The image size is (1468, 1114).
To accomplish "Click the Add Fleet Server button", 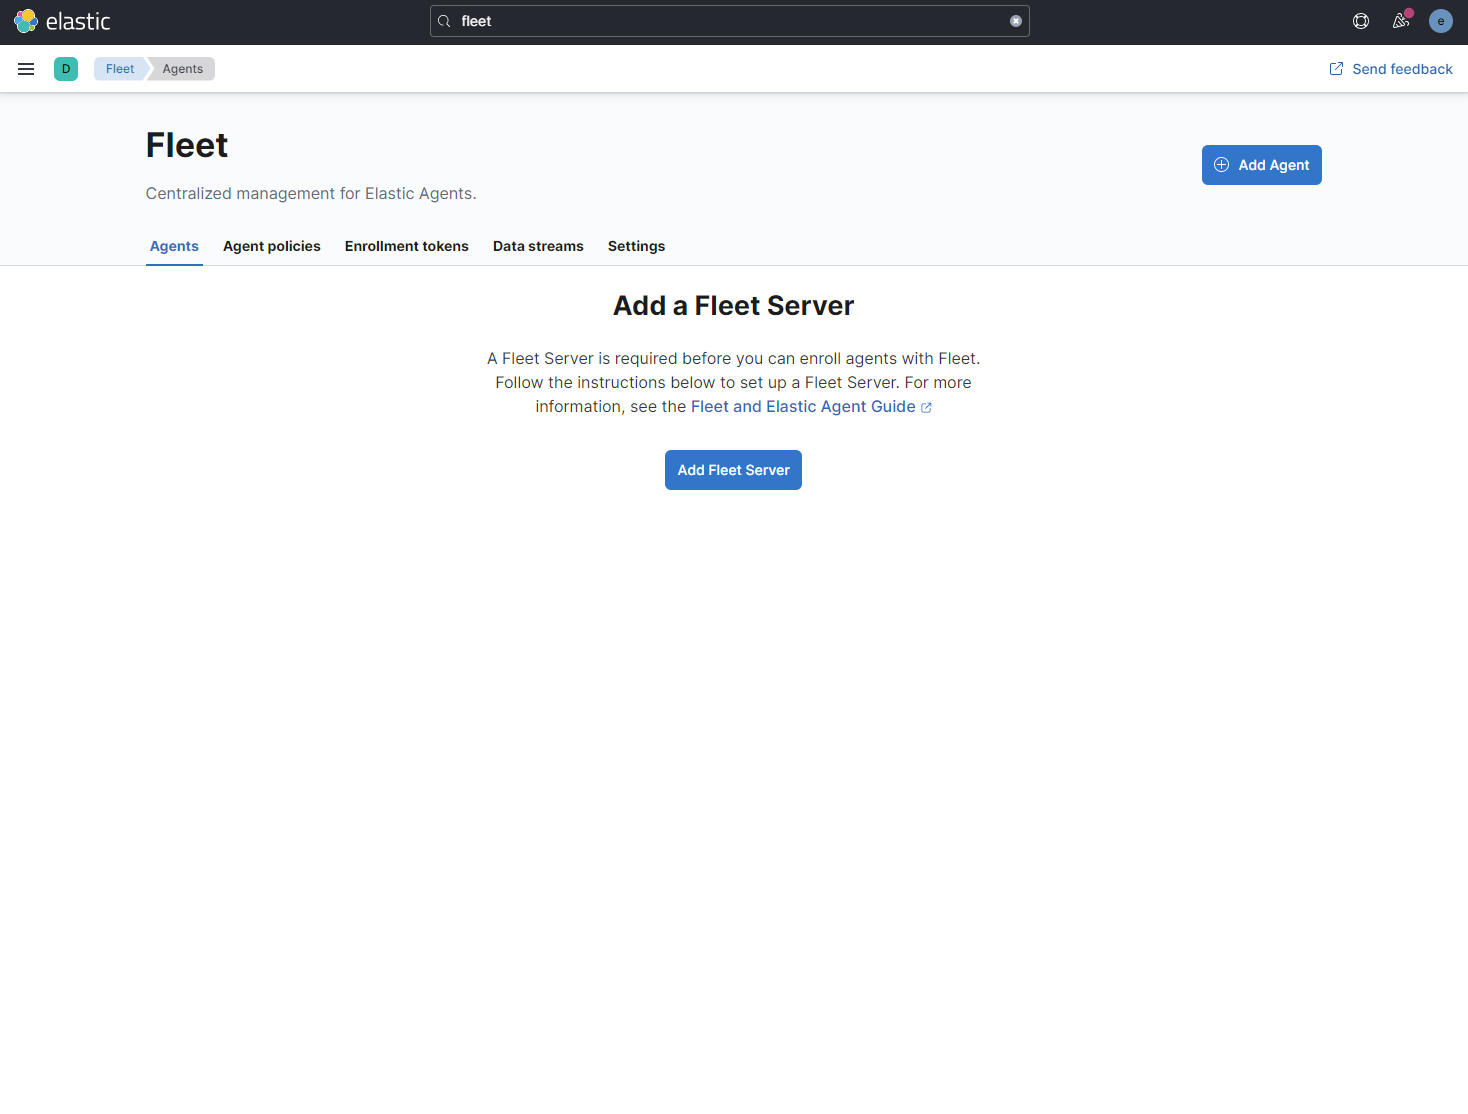I will [x=733, y=470].
